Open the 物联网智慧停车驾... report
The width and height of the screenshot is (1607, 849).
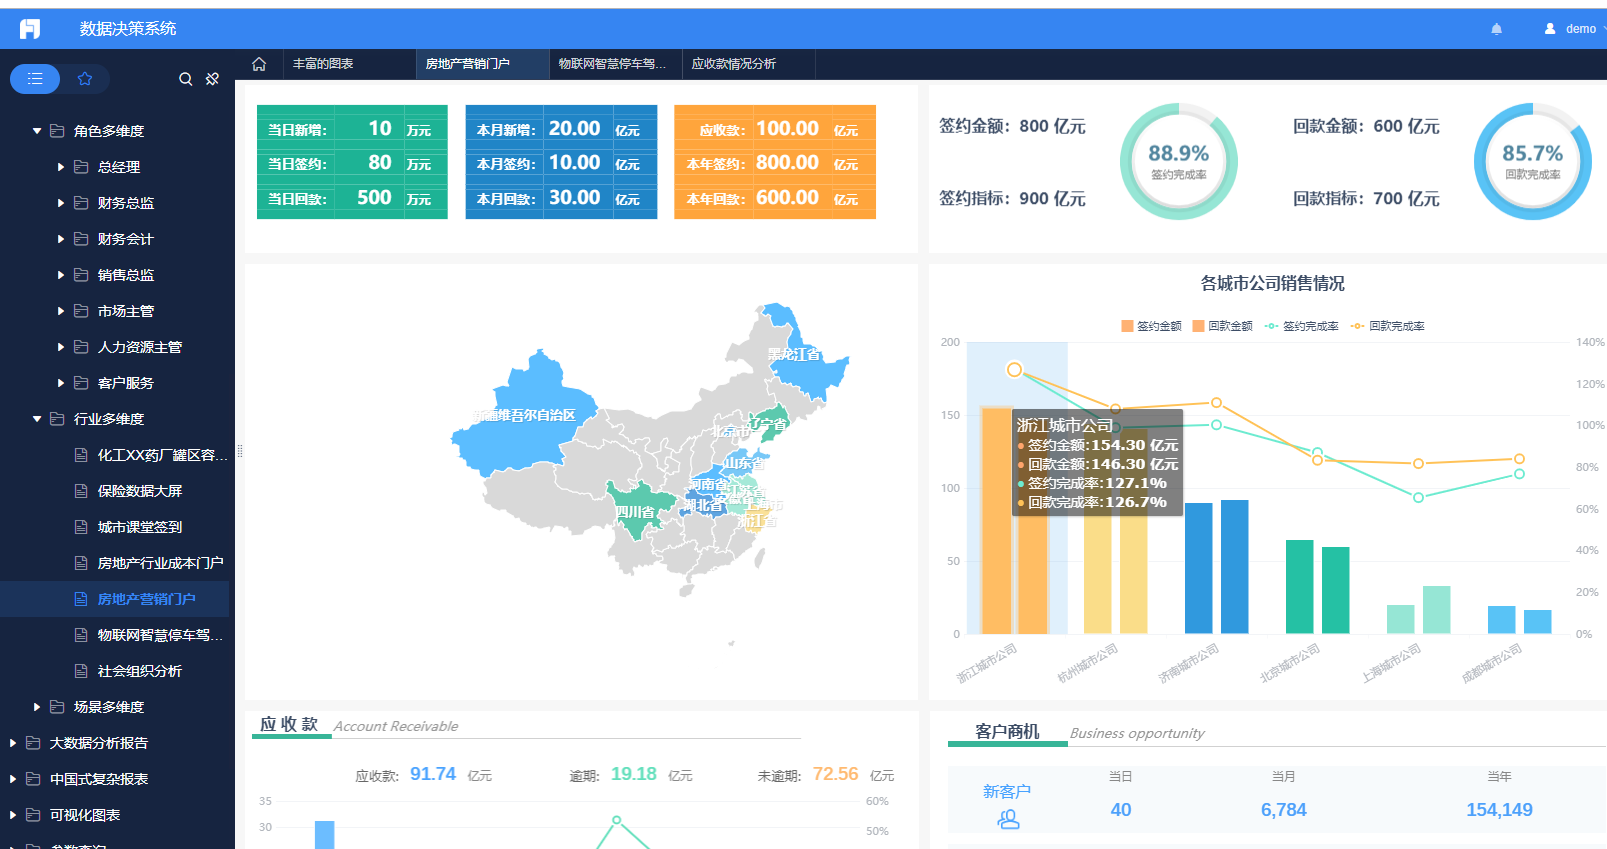[x=160, y=635]
